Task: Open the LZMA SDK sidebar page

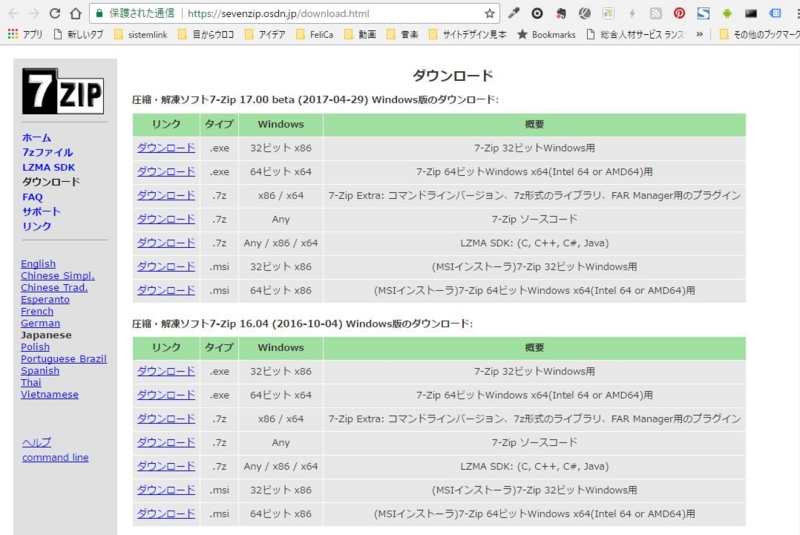Action: [48, 167]
